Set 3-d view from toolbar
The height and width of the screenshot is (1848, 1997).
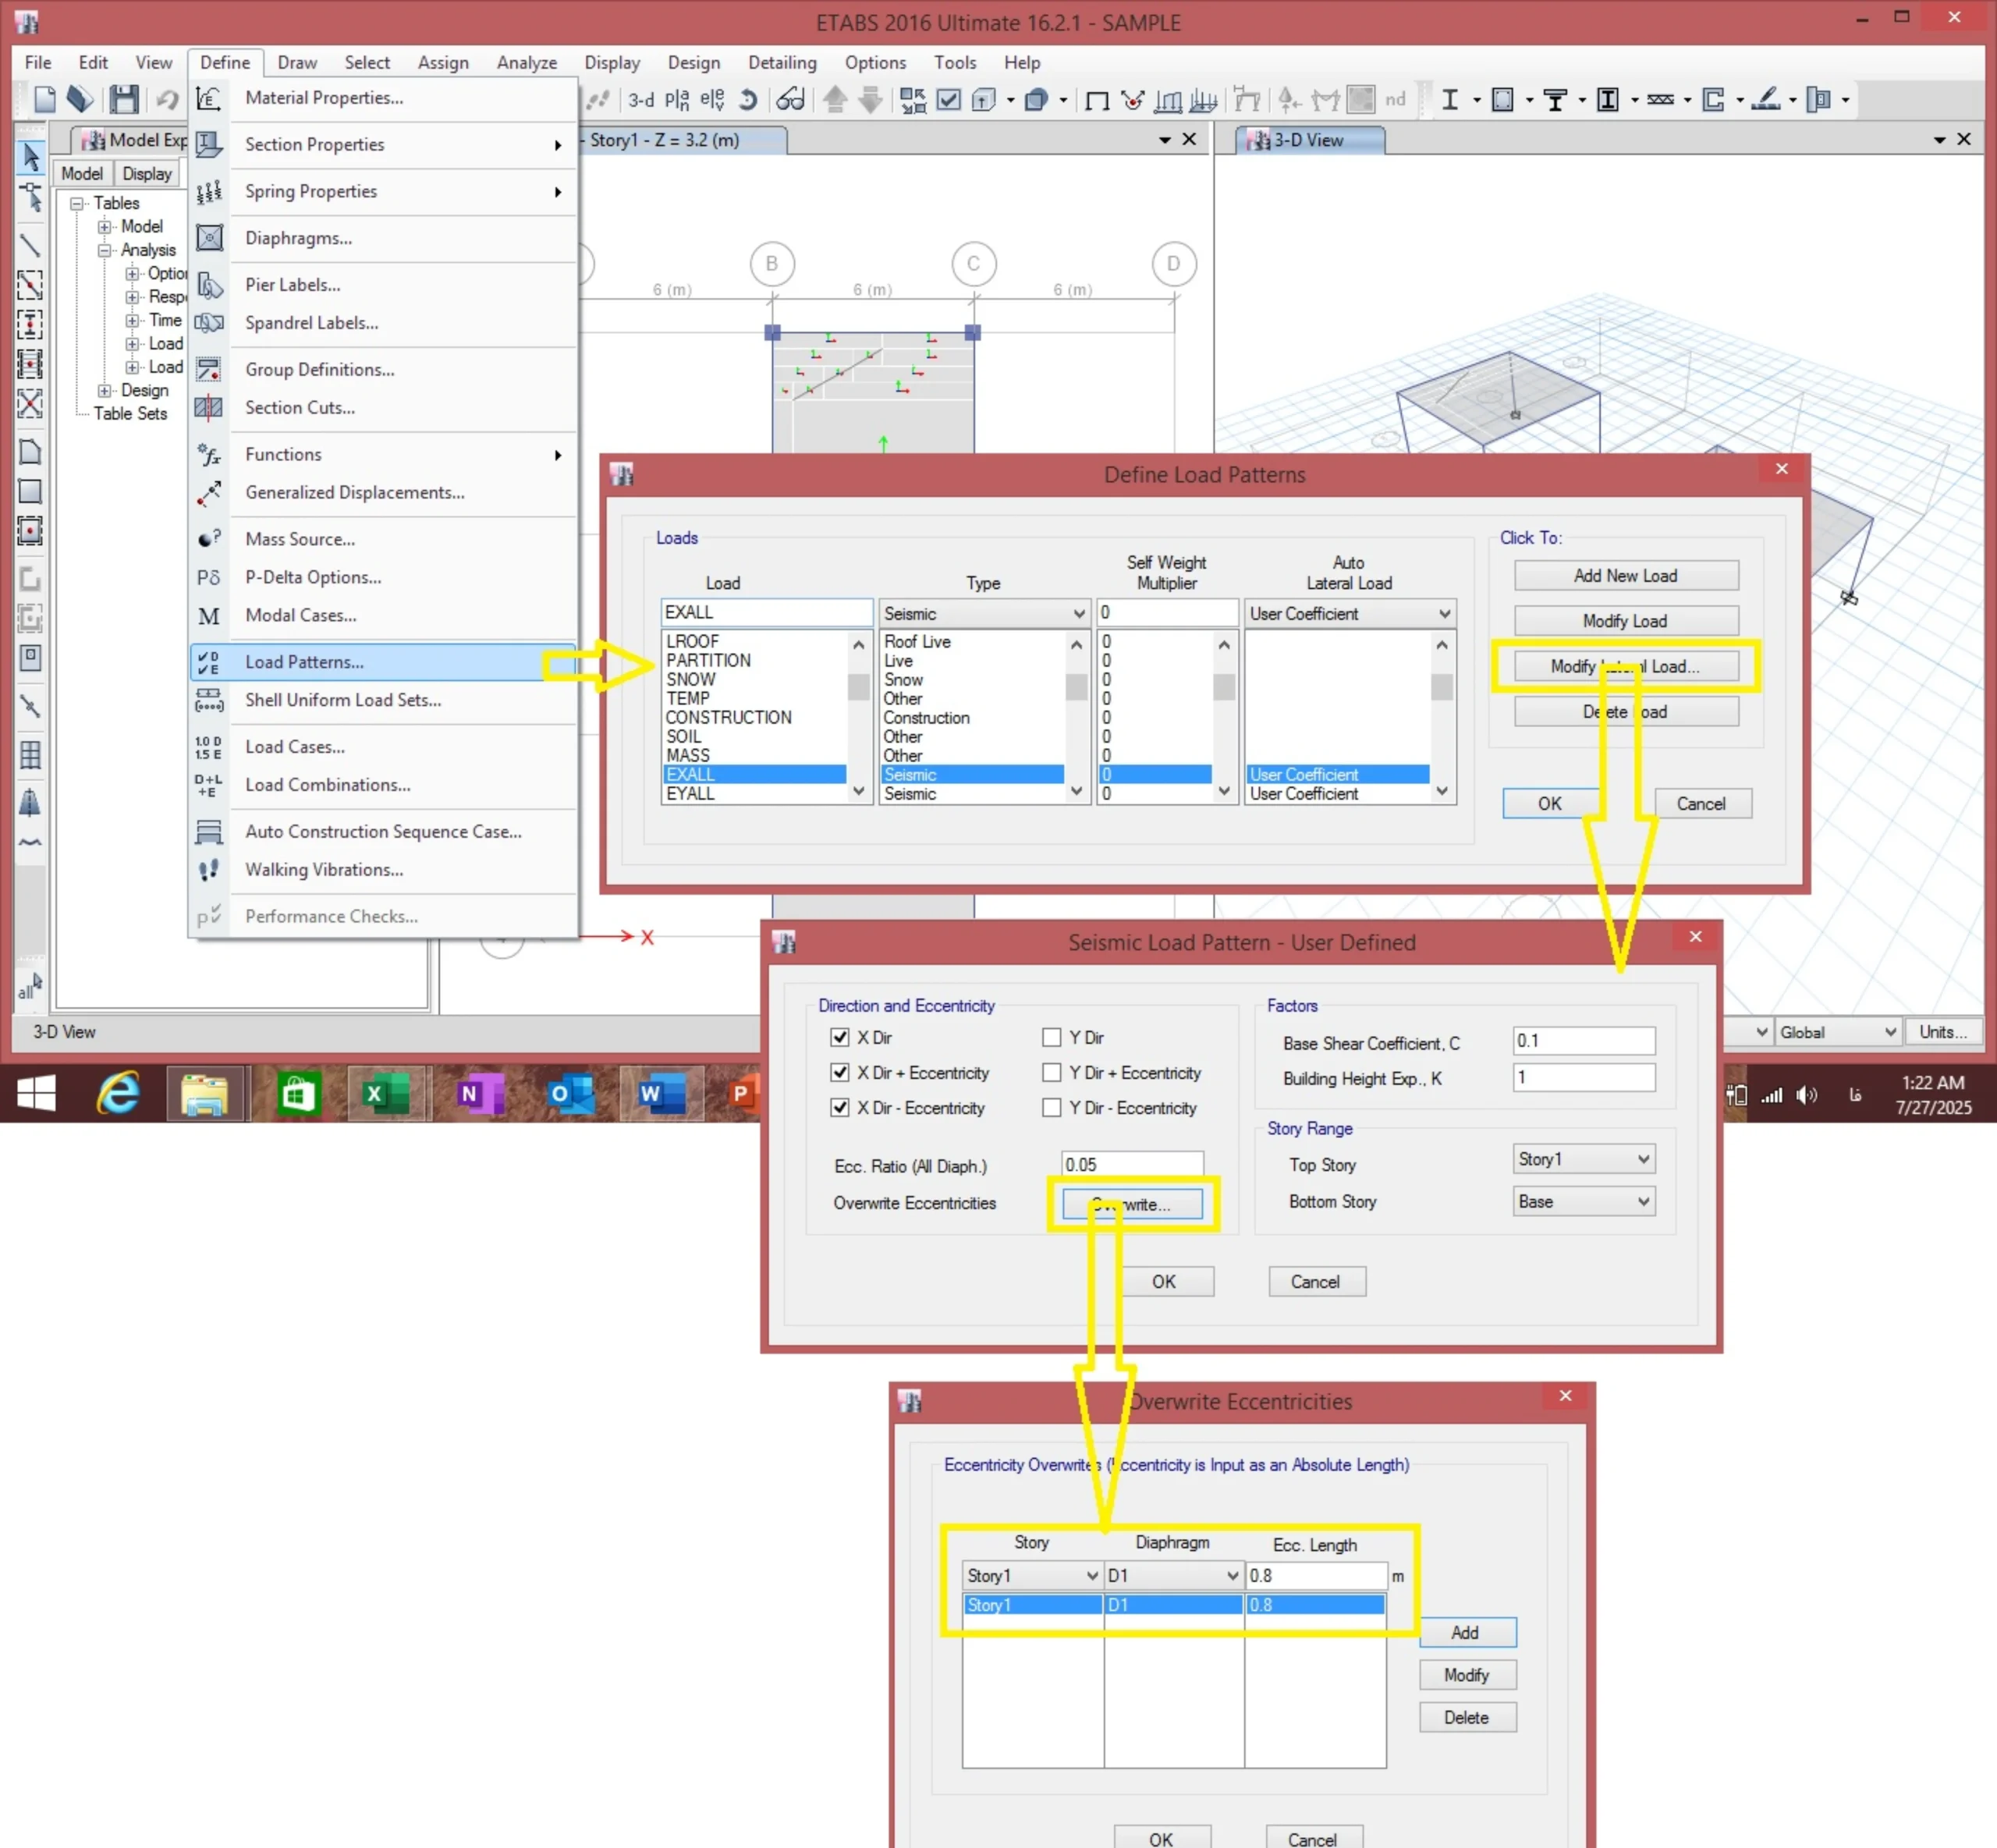coord(640,100)
